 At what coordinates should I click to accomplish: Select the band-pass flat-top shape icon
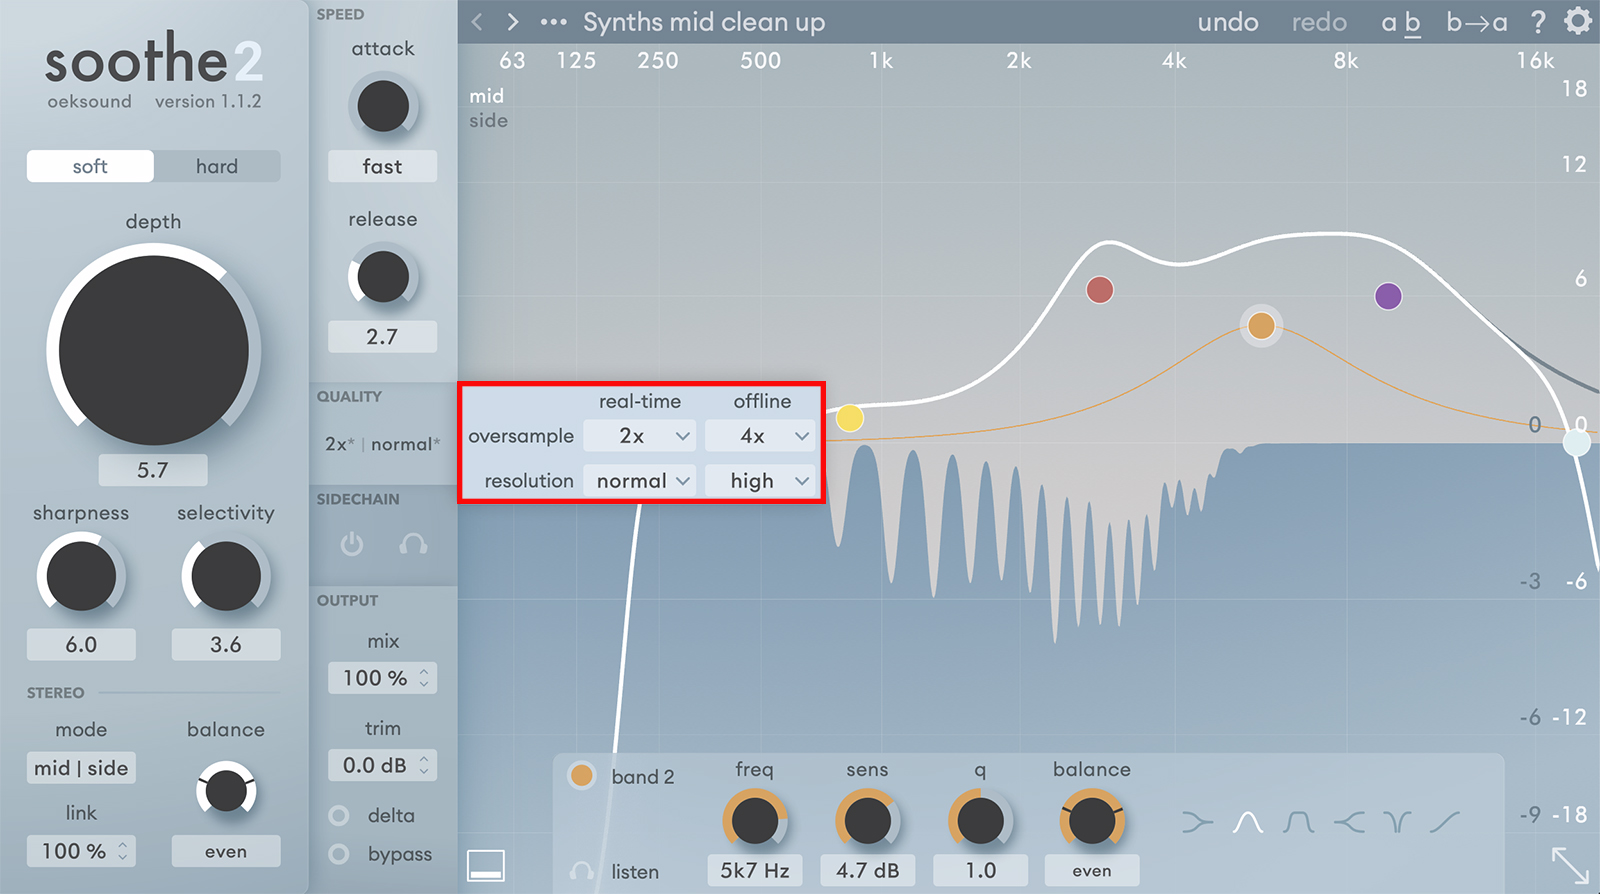pyautogui.click(x=1298, y=823)
